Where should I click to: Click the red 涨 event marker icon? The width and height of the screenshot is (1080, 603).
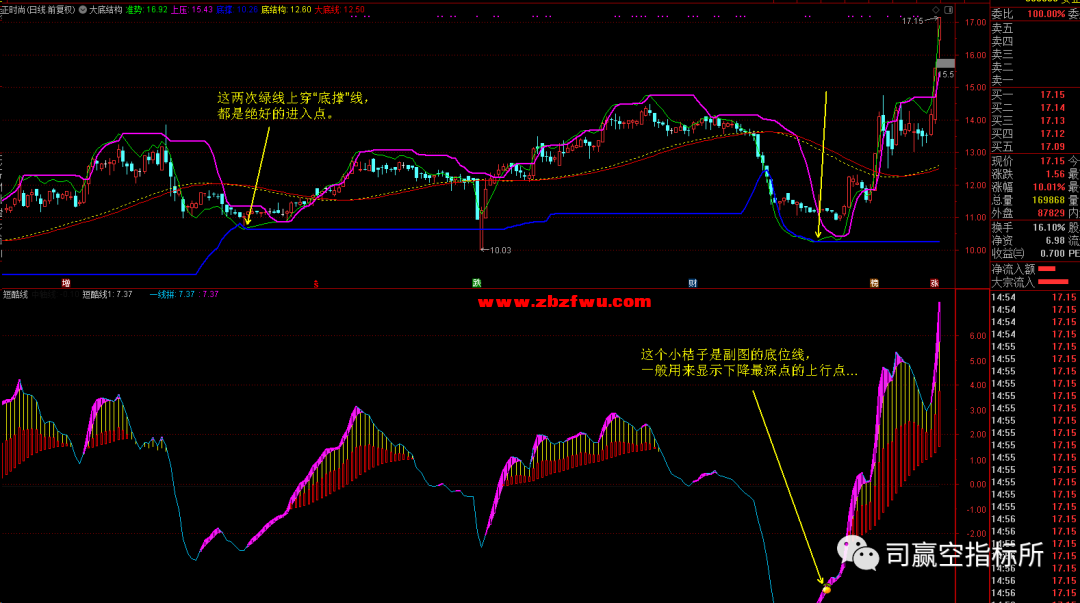(934, 283)
